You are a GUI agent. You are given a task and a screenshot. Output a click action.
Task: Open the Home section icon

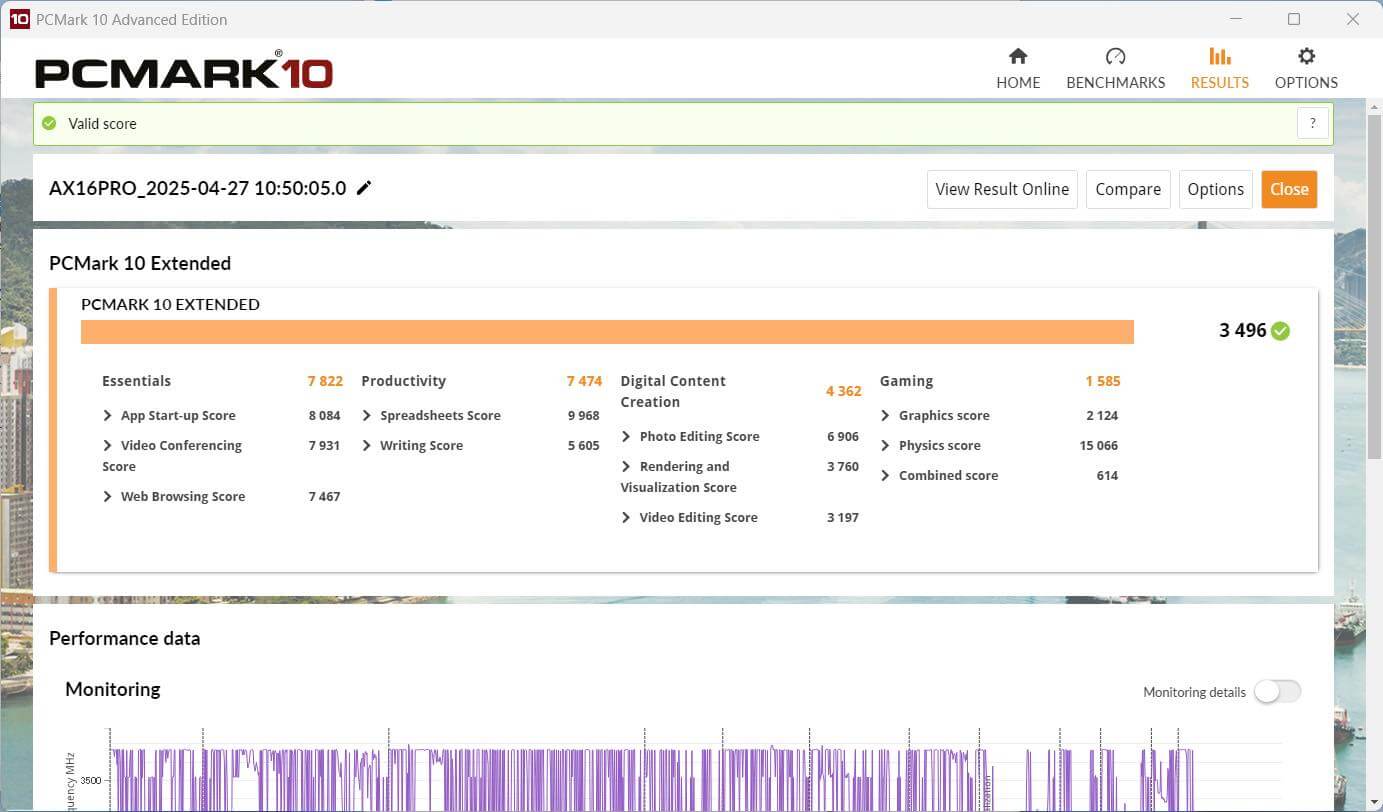click(x=1018, y=56)
